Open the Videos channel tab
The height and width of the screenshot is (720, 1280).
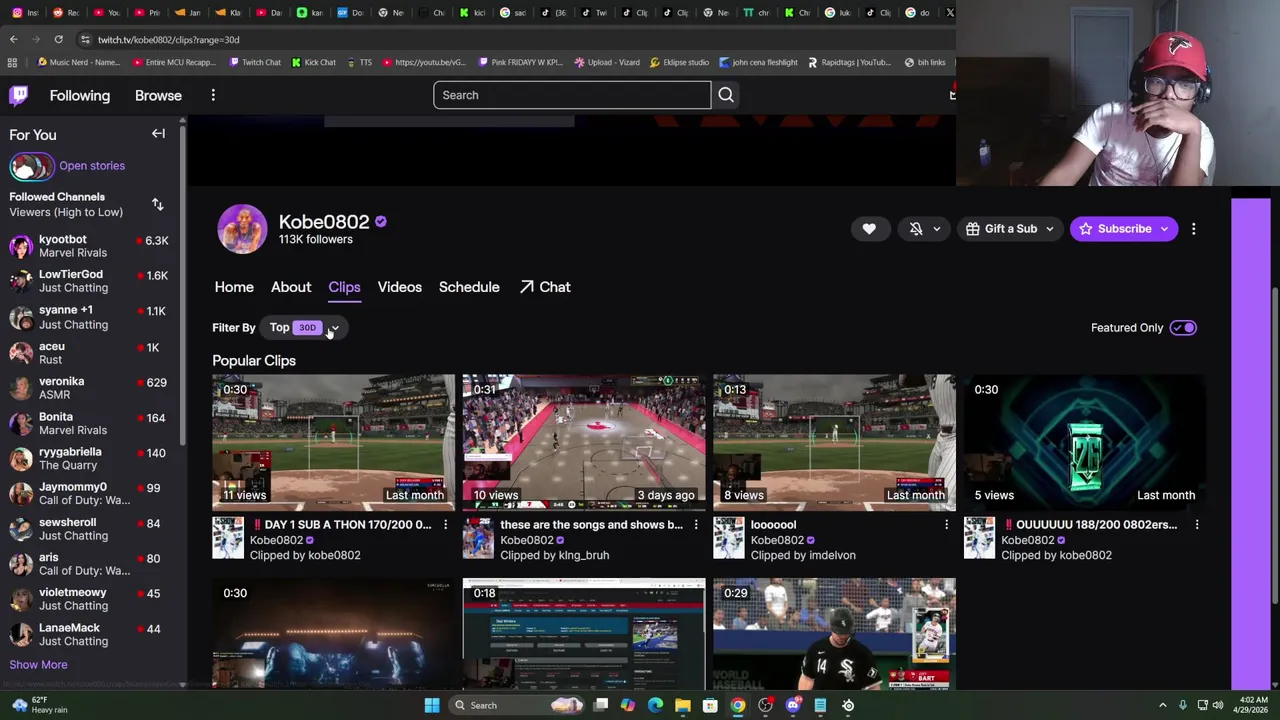point(399,287)
